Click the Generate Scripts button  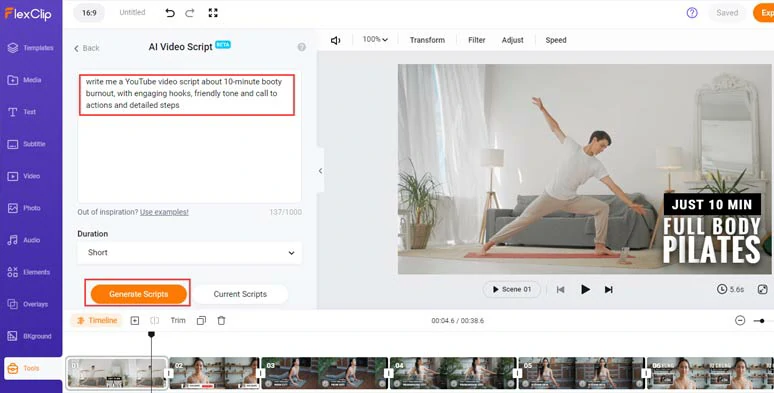139,294
